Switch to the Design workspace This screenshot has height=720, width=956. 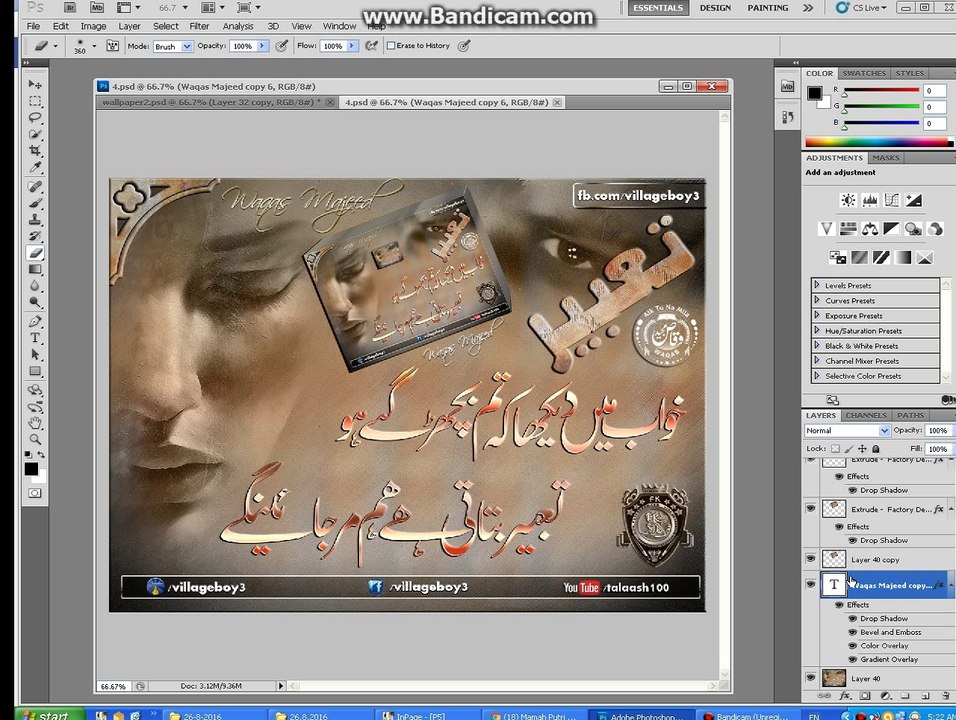pos(715,8)
